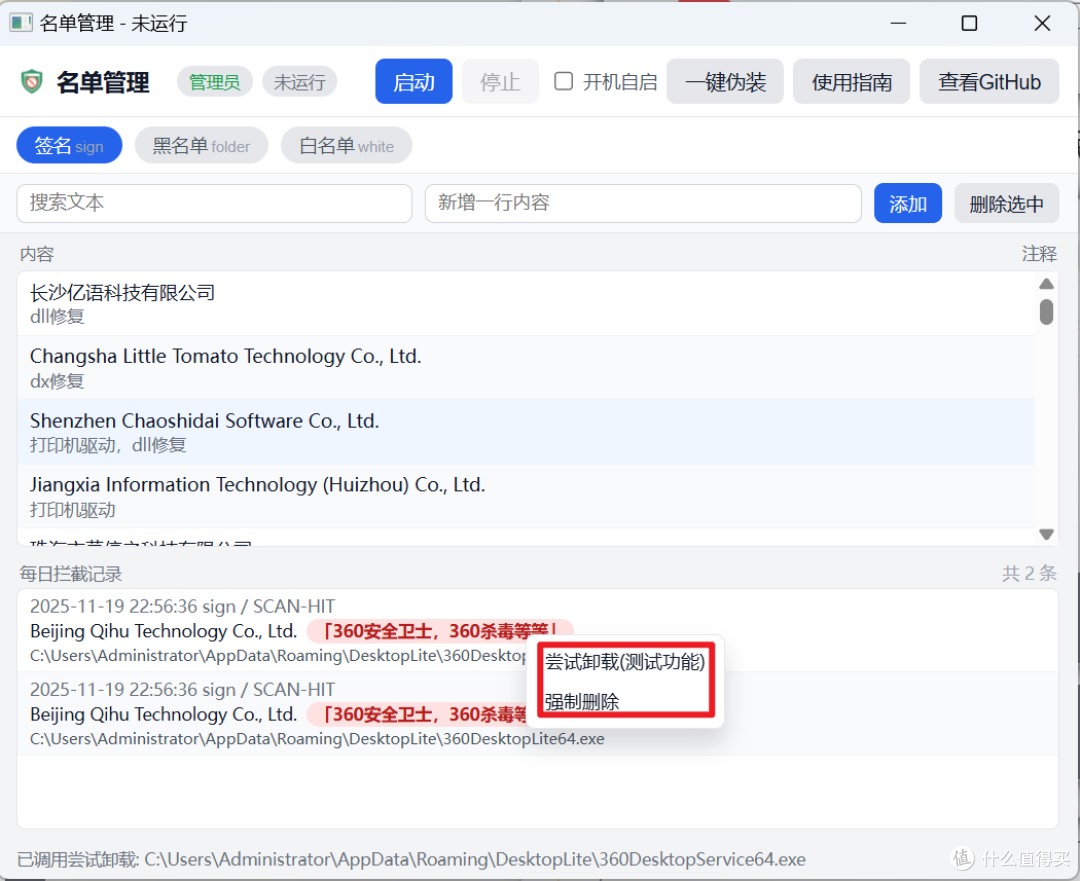
Task: Click the blue 添加 button
Action: pos(908,203)
